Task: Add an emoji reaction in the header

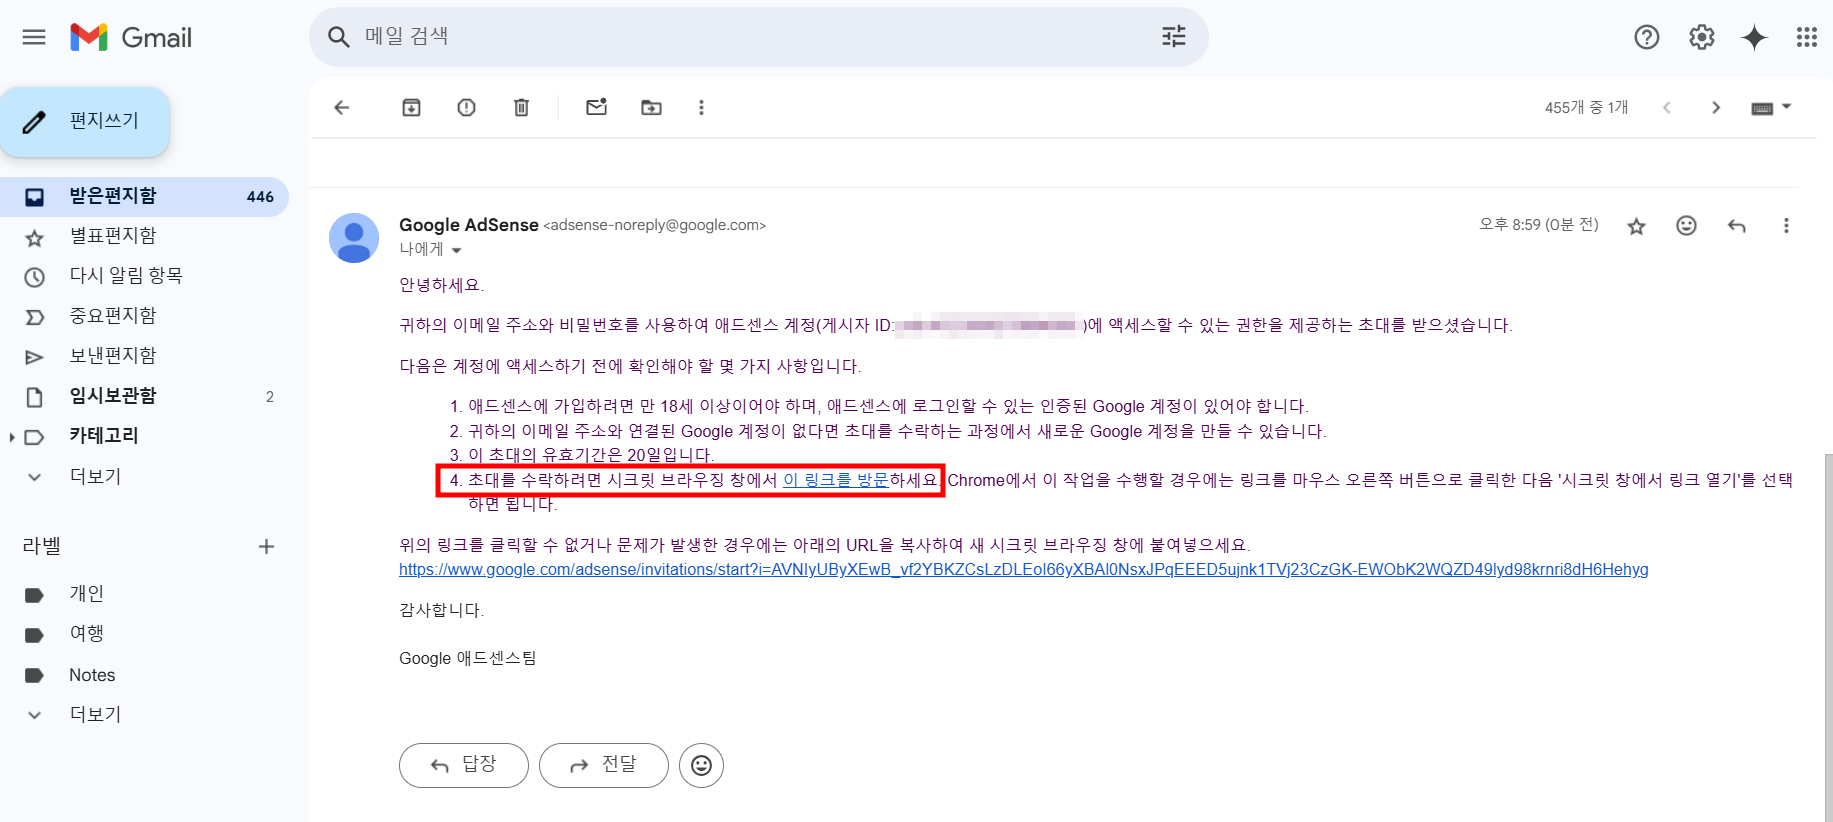Action: click(1686, 226)
